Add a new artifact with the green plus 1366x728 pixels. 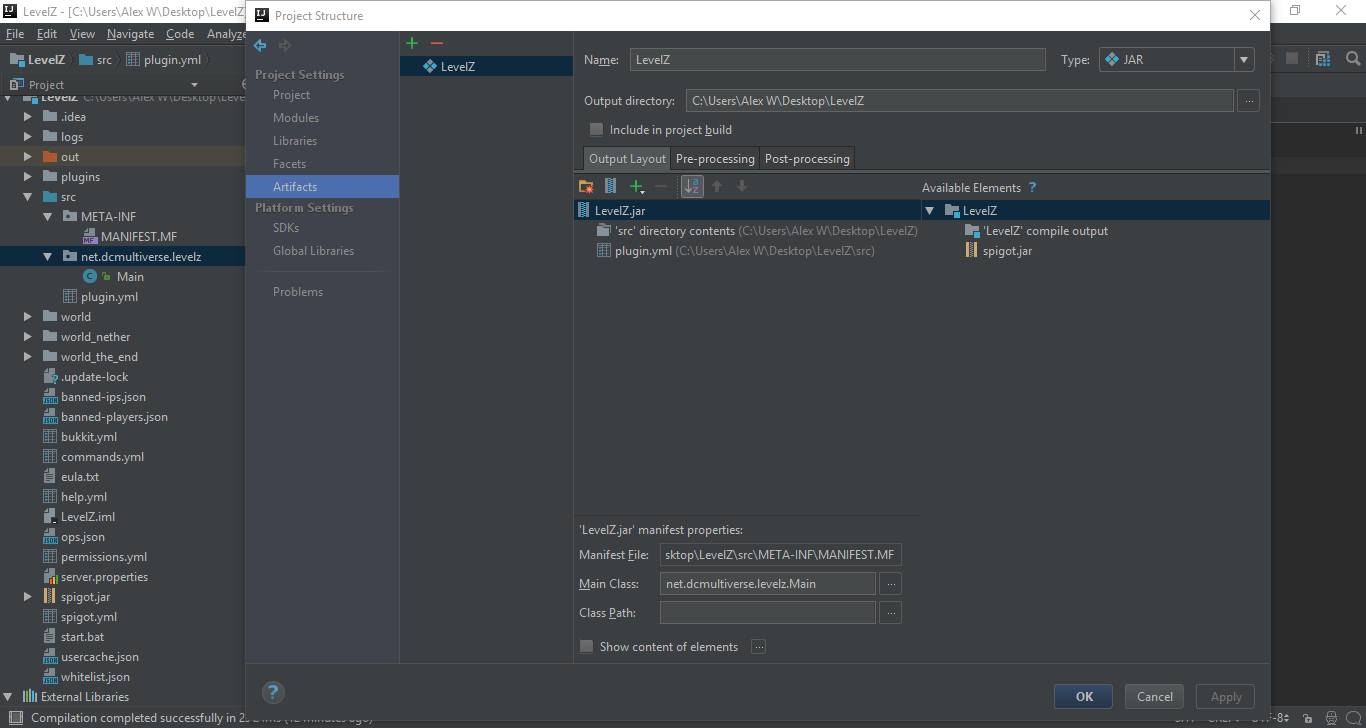click(411, 43)
